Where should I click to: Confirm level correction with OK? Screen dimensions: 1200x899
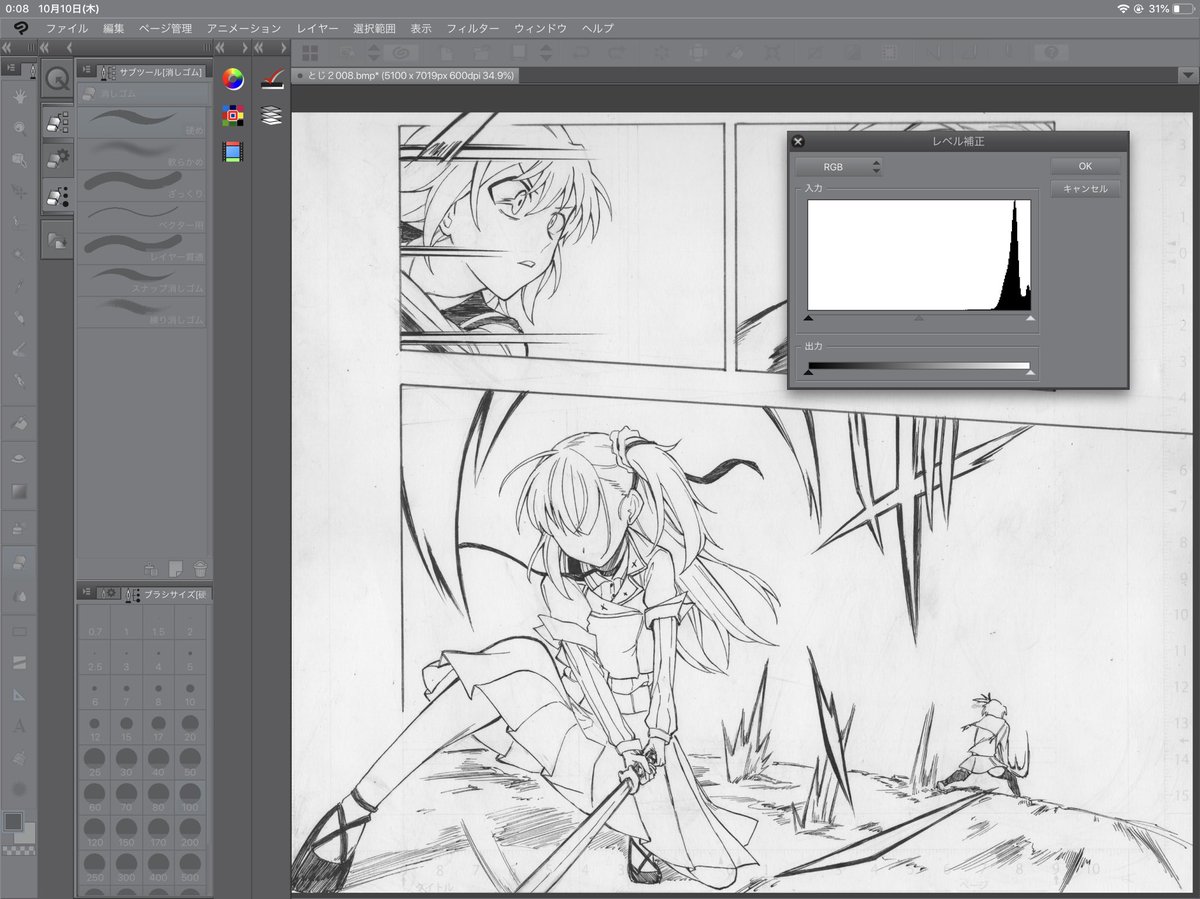click(x=1085, y=166)
